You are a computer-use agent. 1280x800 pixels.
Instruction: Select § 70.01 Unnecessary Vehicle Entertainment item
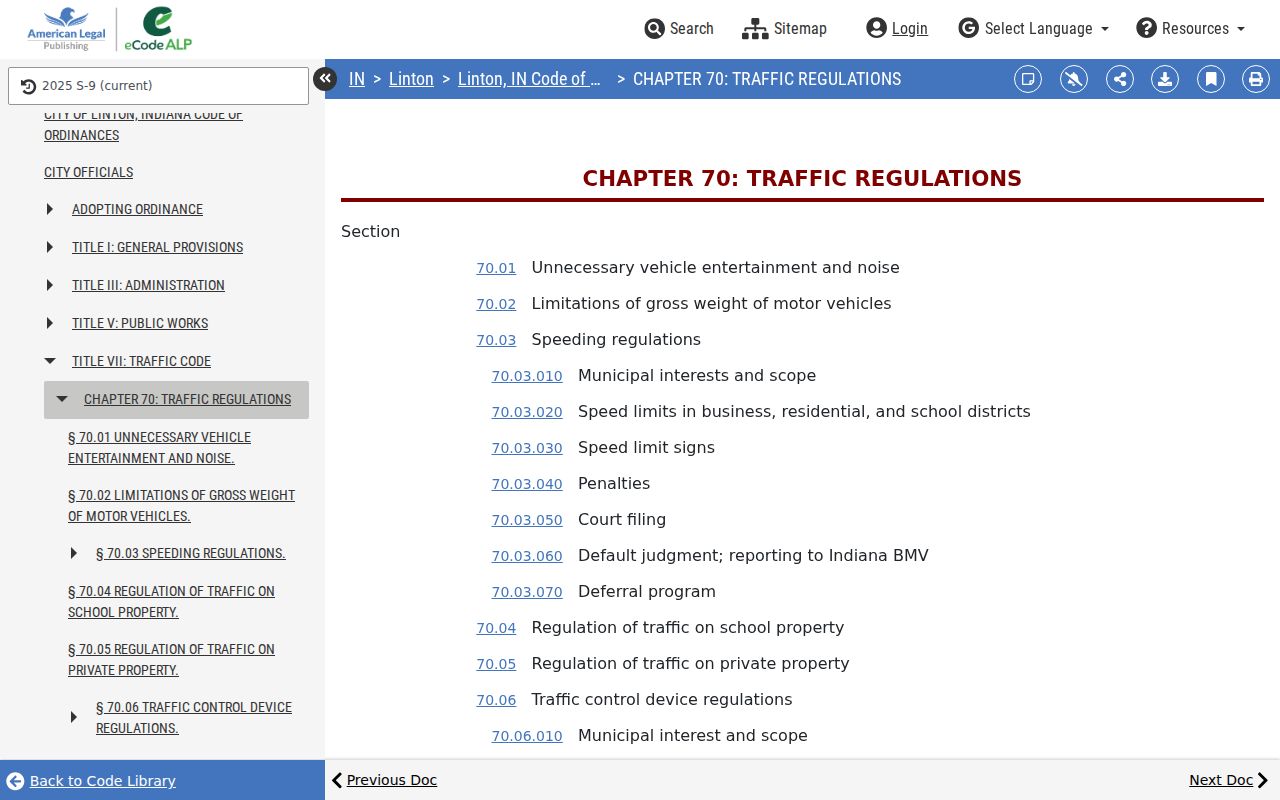coord(159,448)
